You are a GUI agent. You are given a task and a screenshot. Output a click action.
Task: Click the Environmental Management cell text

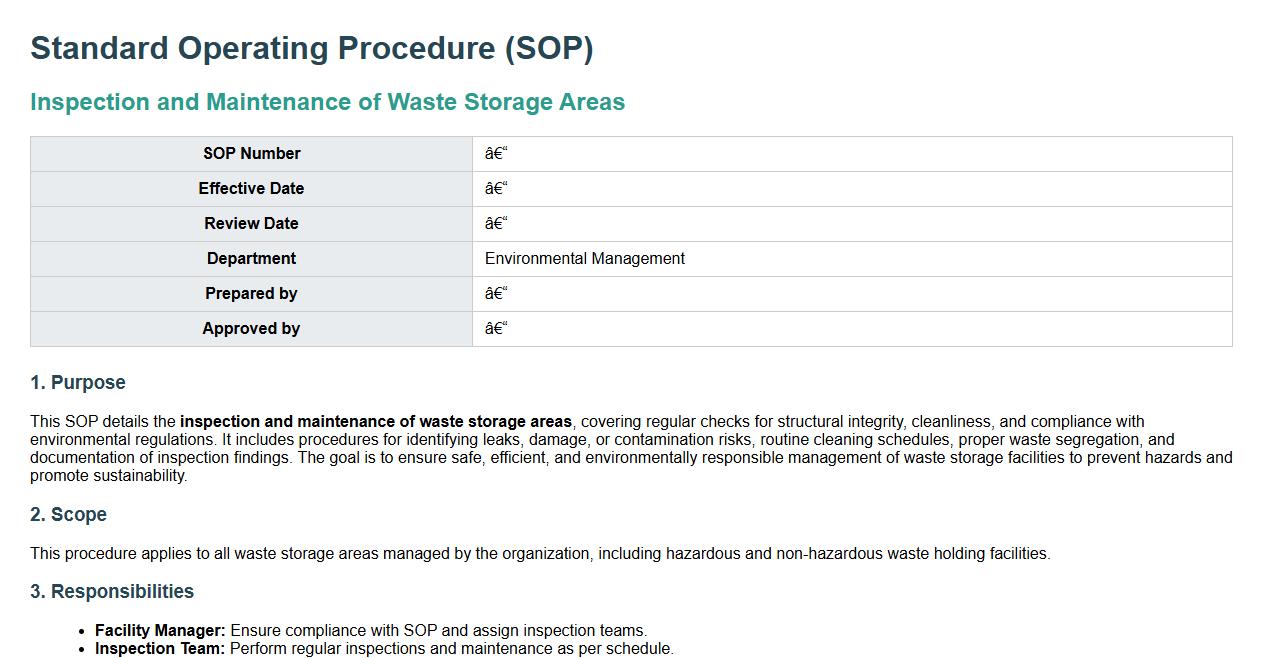tap(585, 259)
